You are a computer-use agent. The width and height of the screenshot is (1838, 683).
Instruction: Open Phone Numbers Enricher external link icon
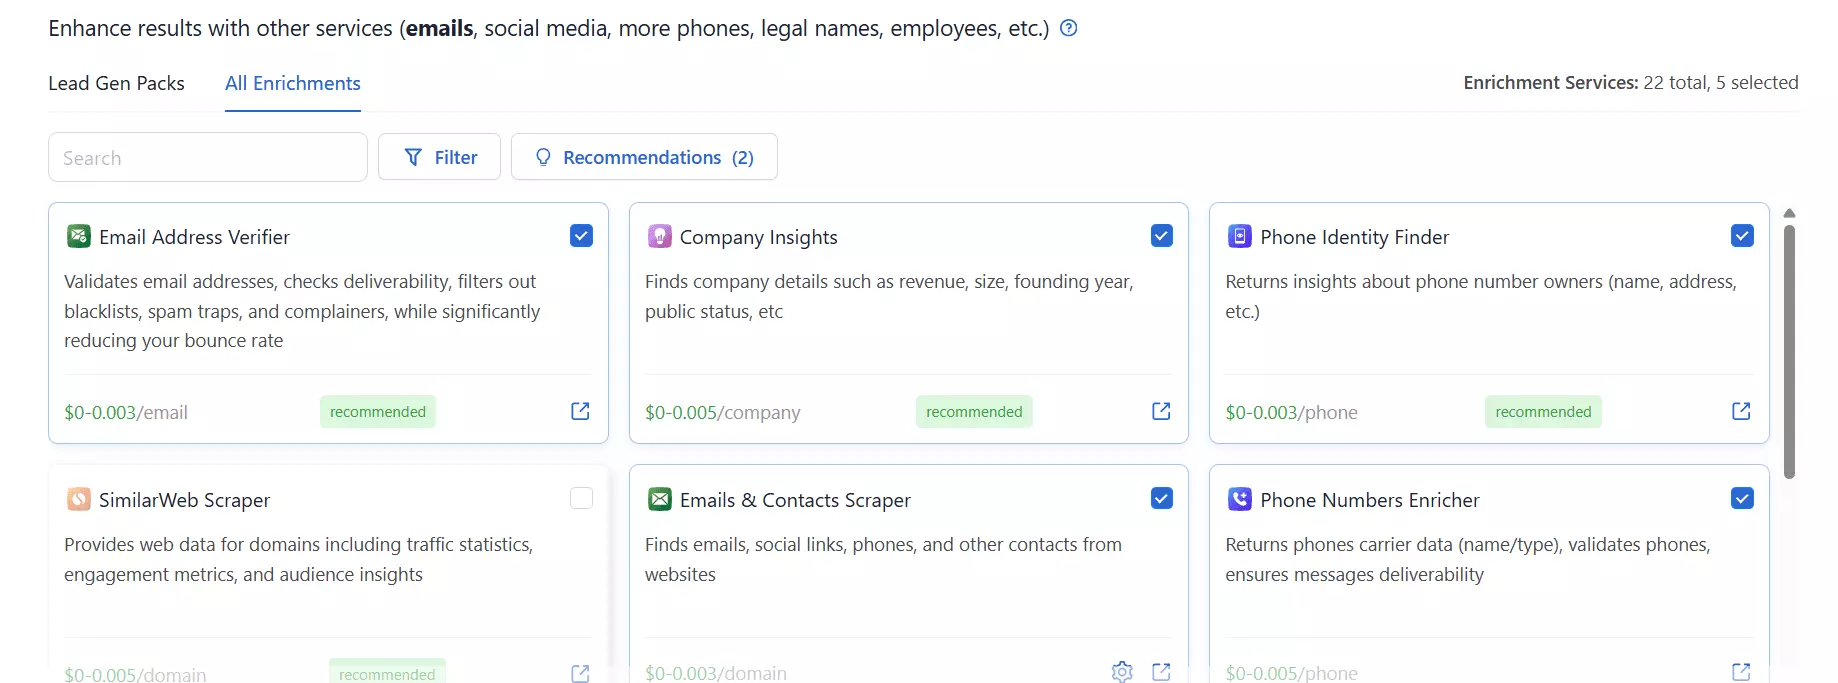pyautogui.click(x=1741, y=672)
